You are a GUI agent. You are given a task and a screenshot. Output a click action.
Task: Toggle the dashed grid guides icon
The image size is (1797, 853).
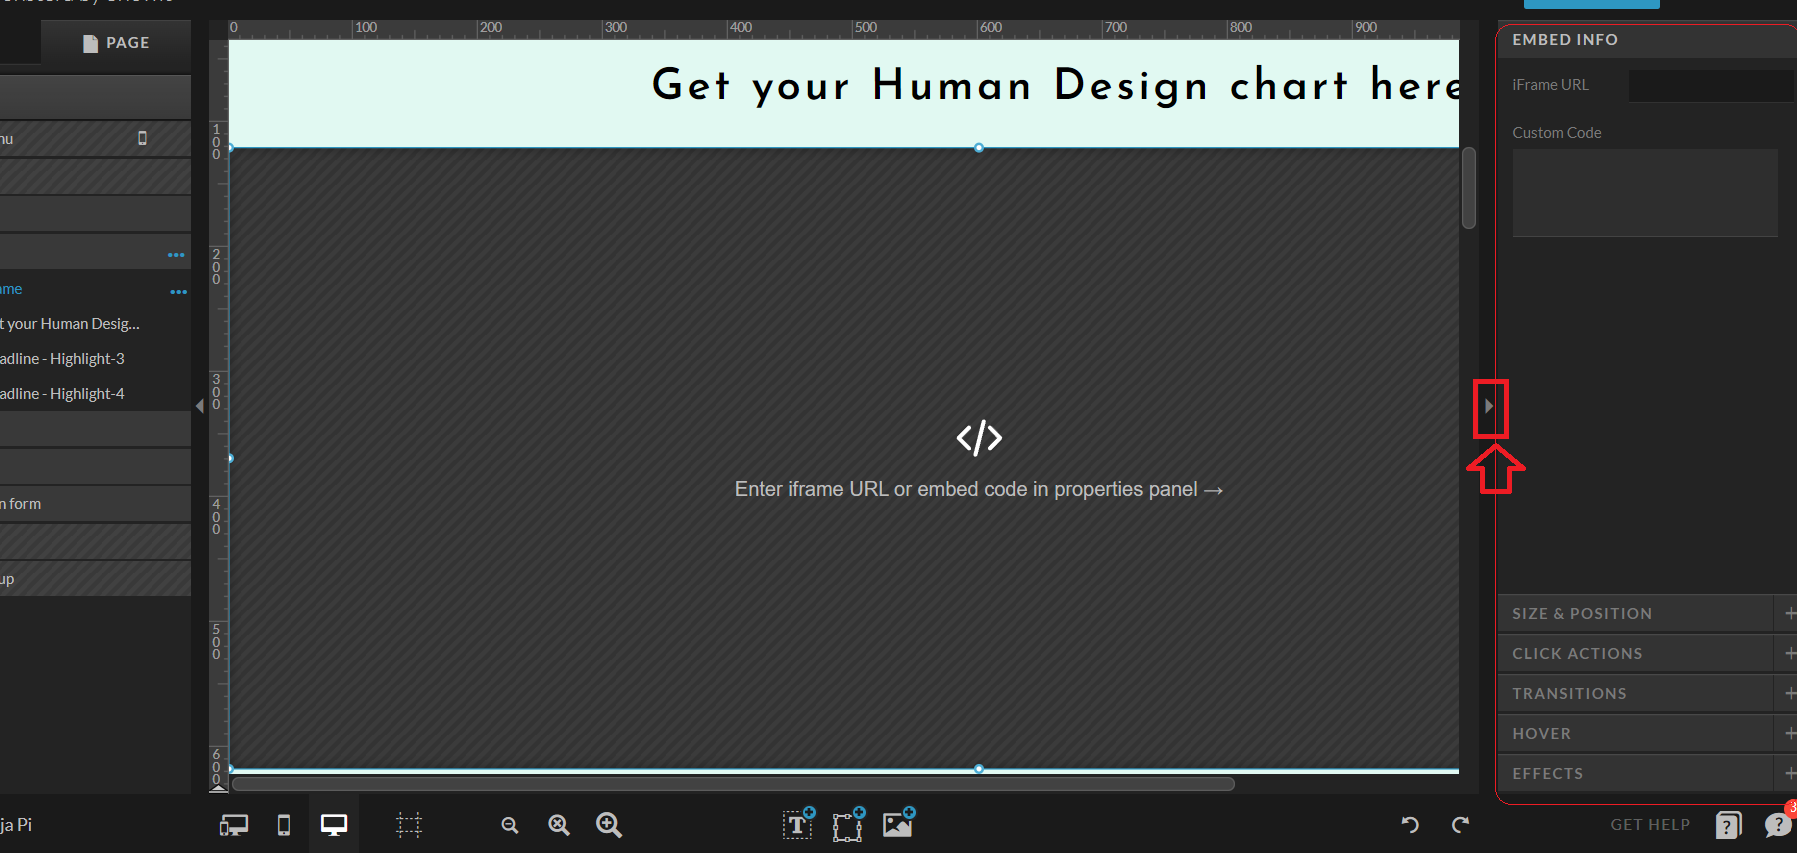[409, 825]
